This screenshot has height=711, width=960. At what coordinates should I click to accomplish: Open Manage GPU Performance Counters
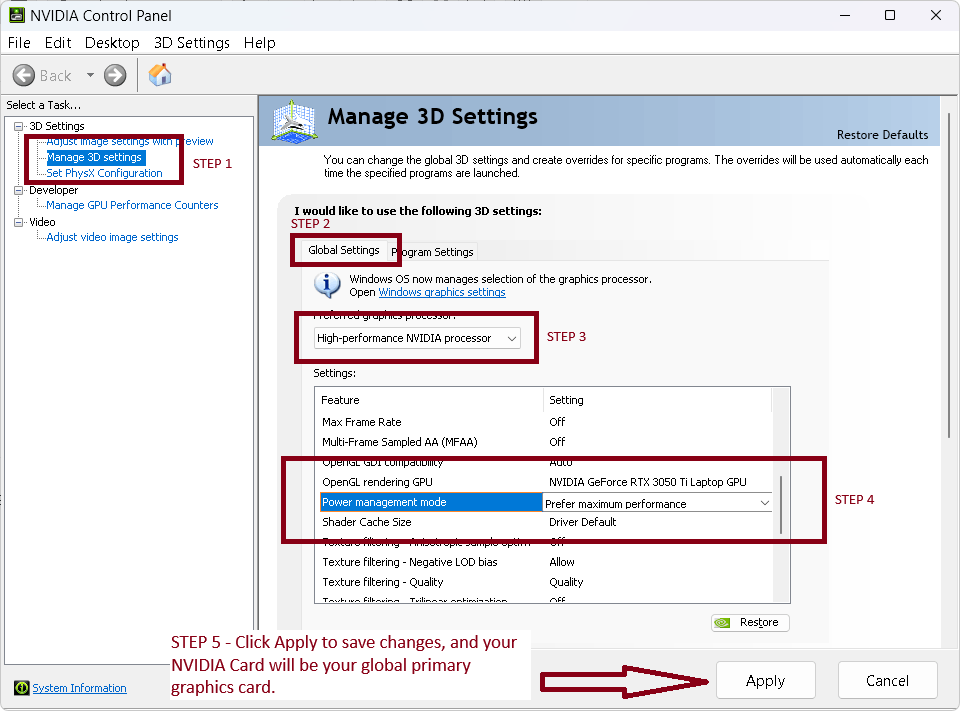click(132, 205)
